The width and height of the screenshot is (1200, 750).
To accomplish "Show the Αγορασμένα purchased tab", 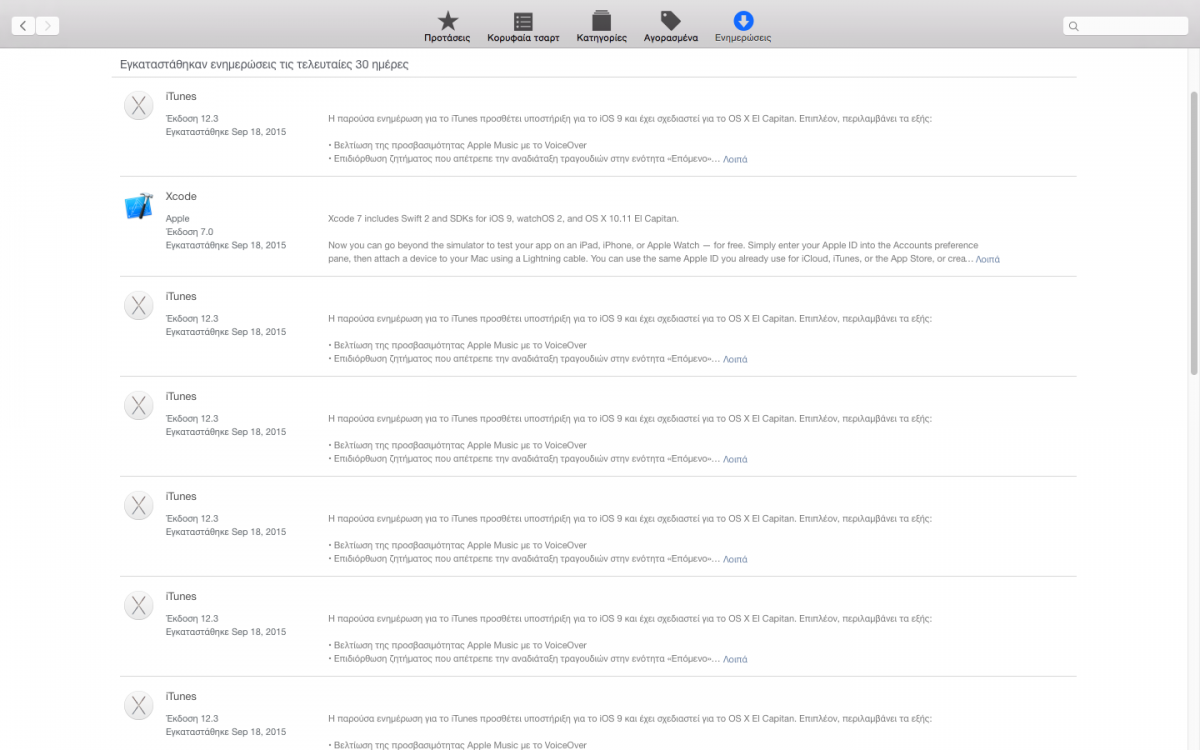I will 670,27.
